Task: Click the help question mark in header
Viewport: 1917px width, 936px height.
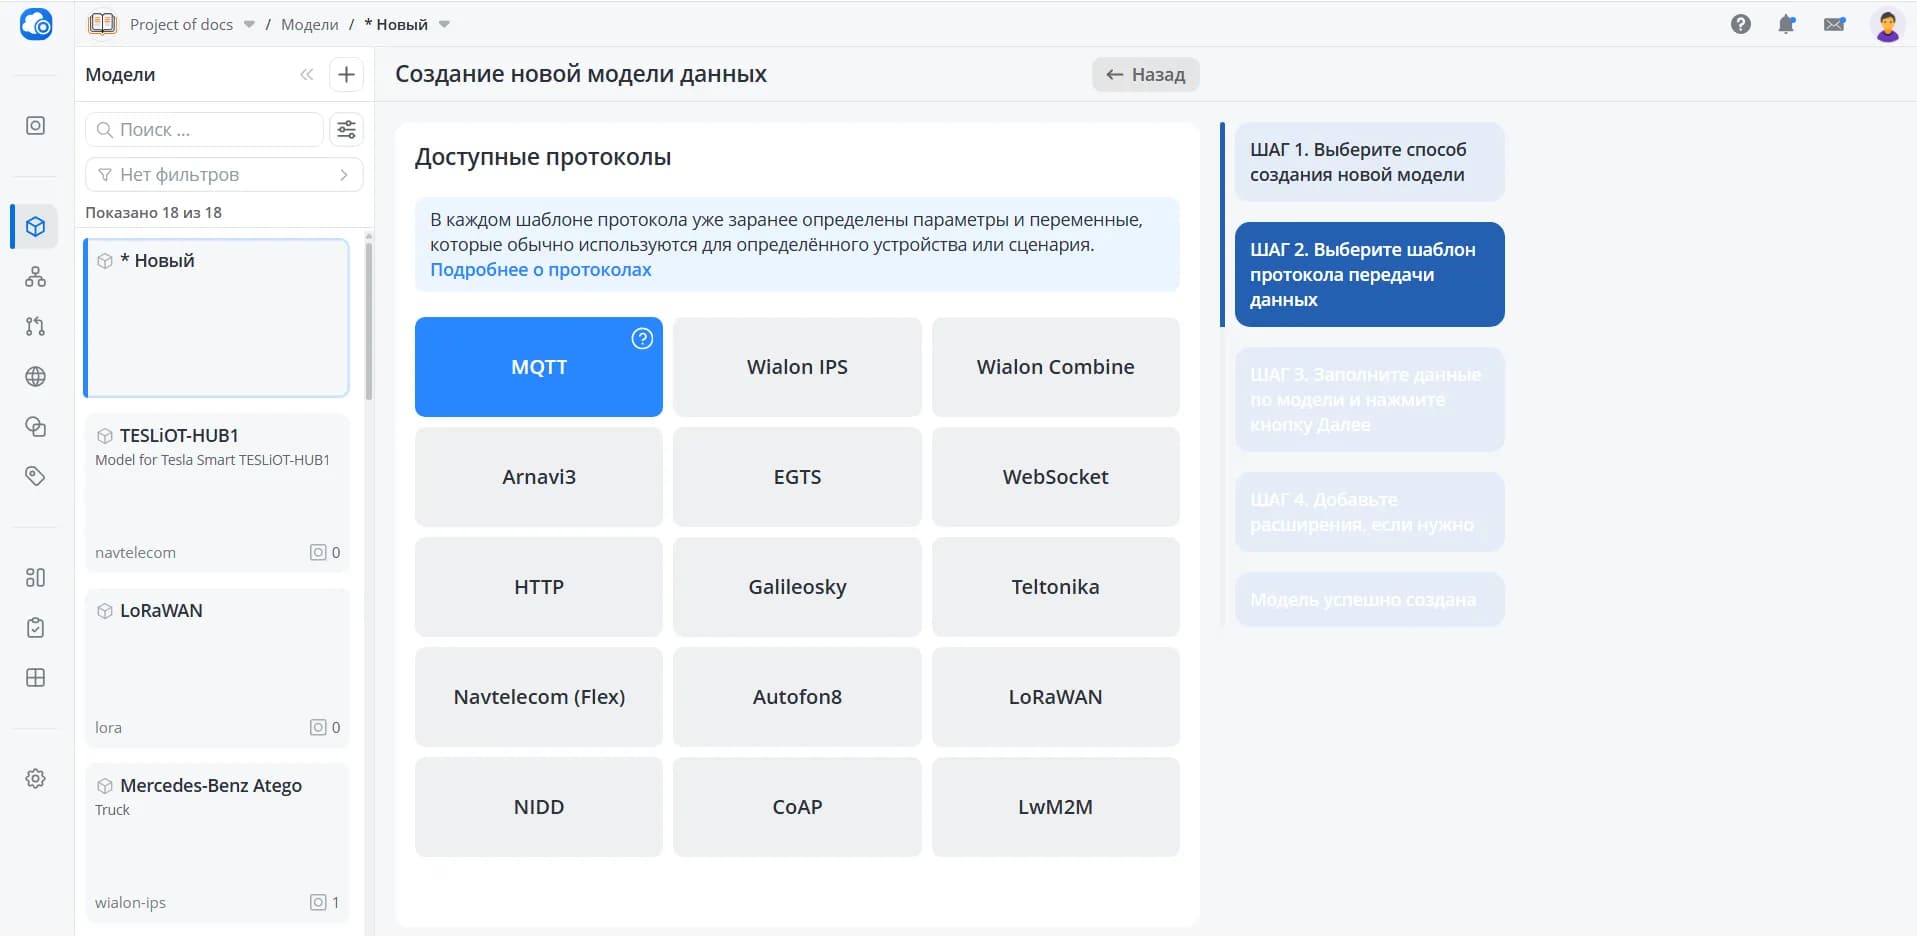Action: [1741, 24]
